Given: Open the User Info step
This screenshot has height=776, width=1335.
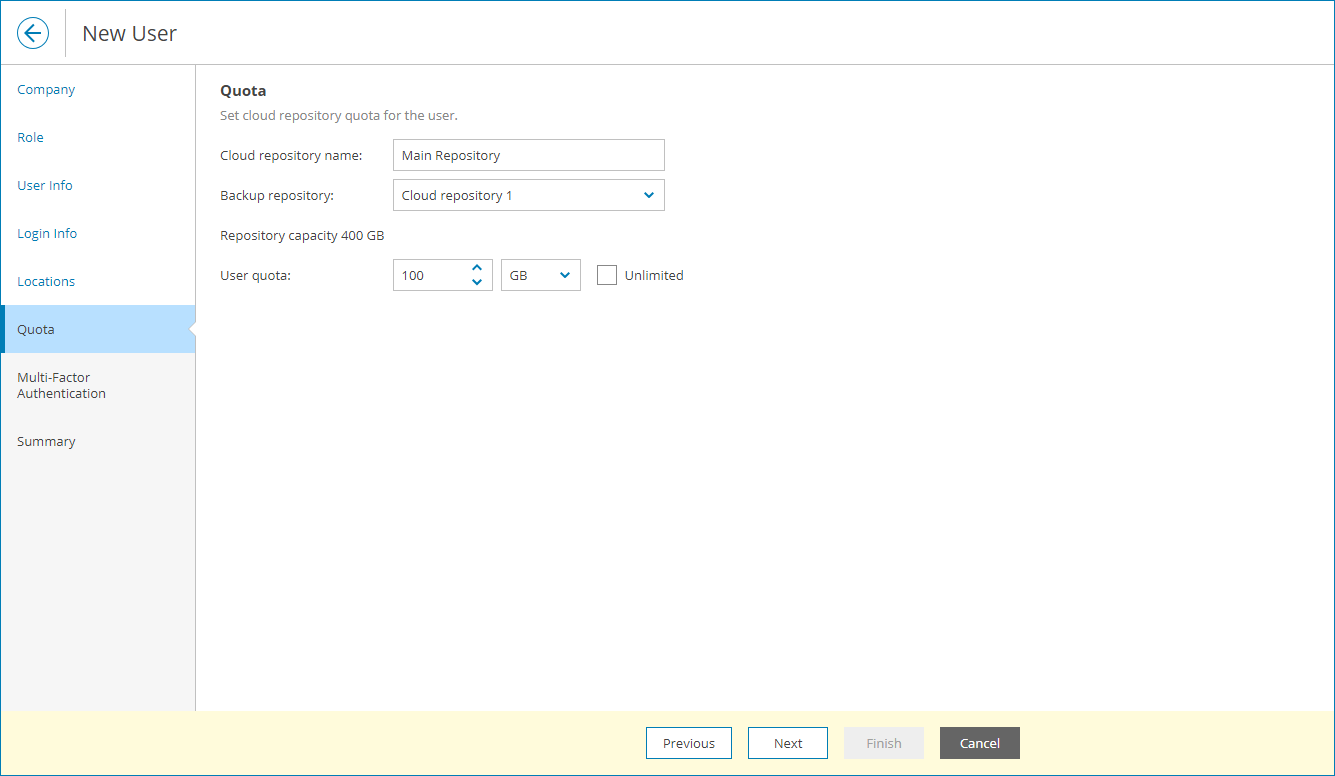Looking at the screenshot, I should tap(44, 185).
